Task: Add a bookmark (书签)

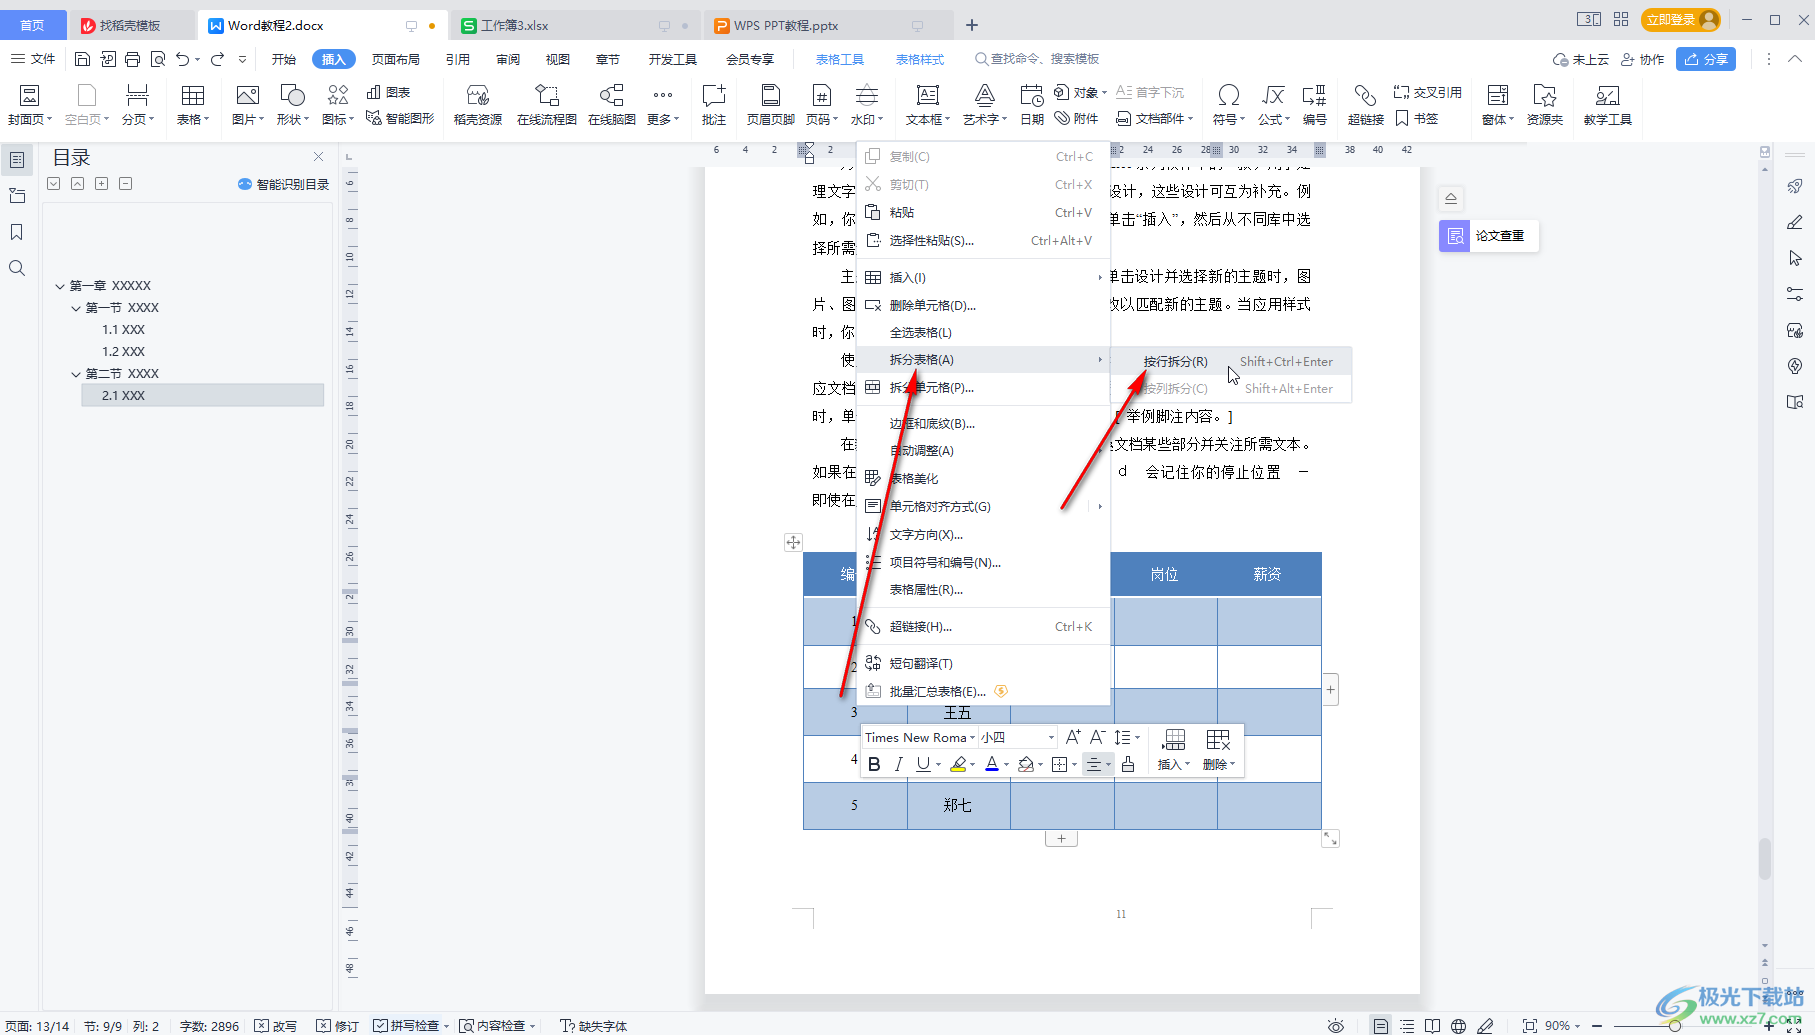Action: tap(1417, 118)
